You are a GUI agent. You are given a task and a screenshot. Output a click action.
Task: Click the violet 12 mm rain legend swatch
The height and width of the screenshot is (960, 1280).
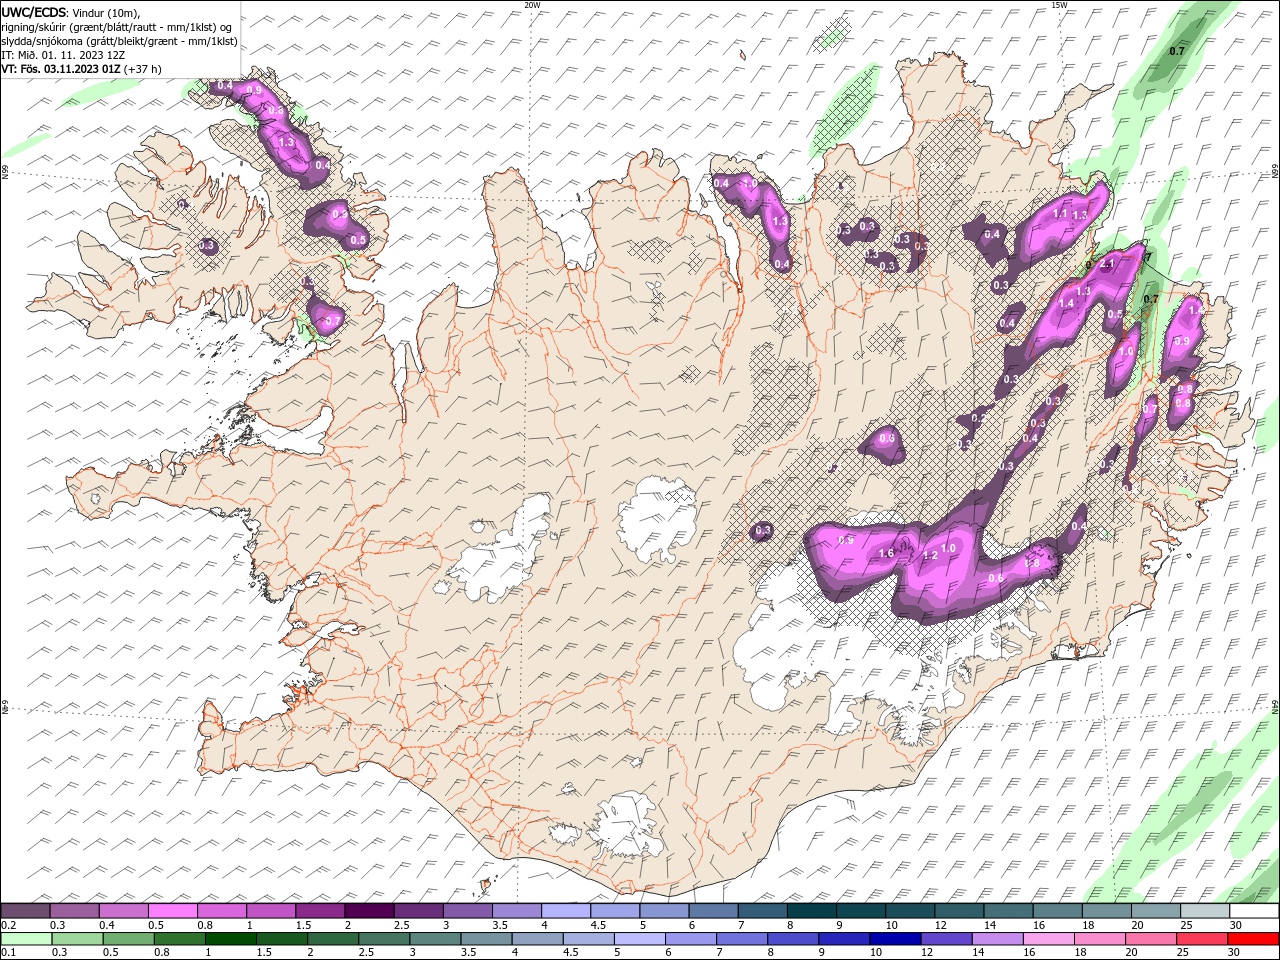(x=945, y=939)
